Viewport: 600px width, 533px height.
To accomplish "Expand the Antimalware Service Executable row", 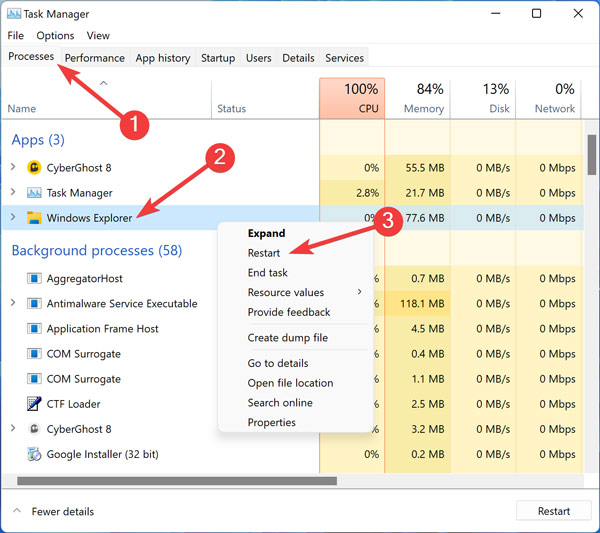I will [13, 303].
